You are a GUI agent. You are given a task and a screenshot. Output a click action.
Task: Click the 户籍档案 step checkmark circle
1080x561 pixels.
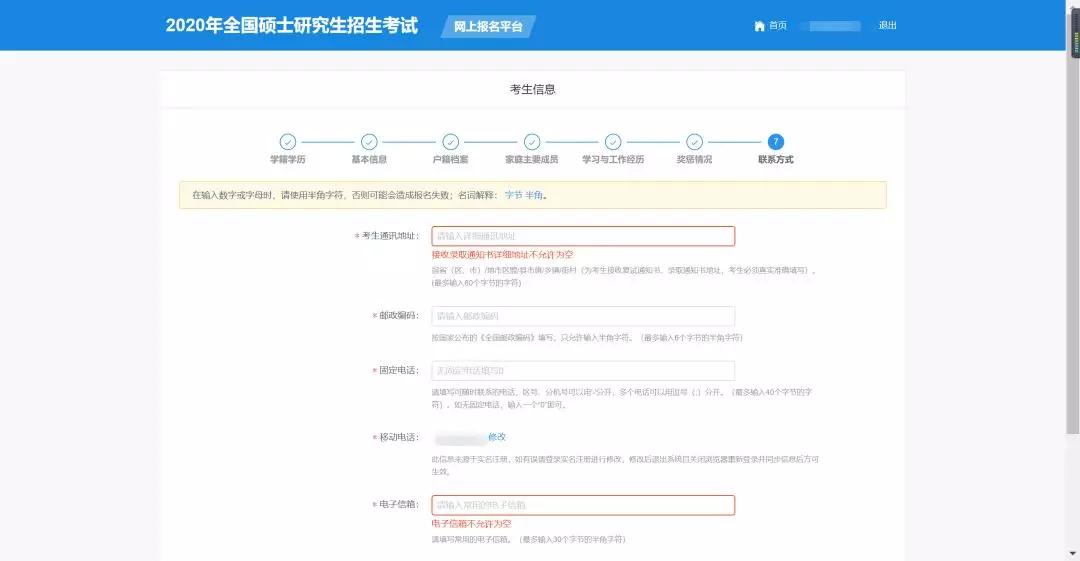450,141
